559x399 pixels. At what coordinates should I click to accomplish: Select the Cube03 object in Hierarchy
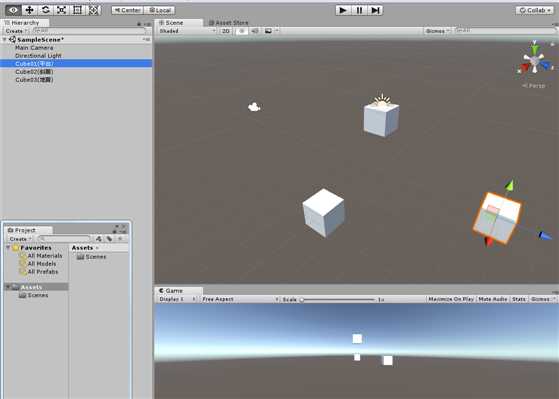pos(34,80)
